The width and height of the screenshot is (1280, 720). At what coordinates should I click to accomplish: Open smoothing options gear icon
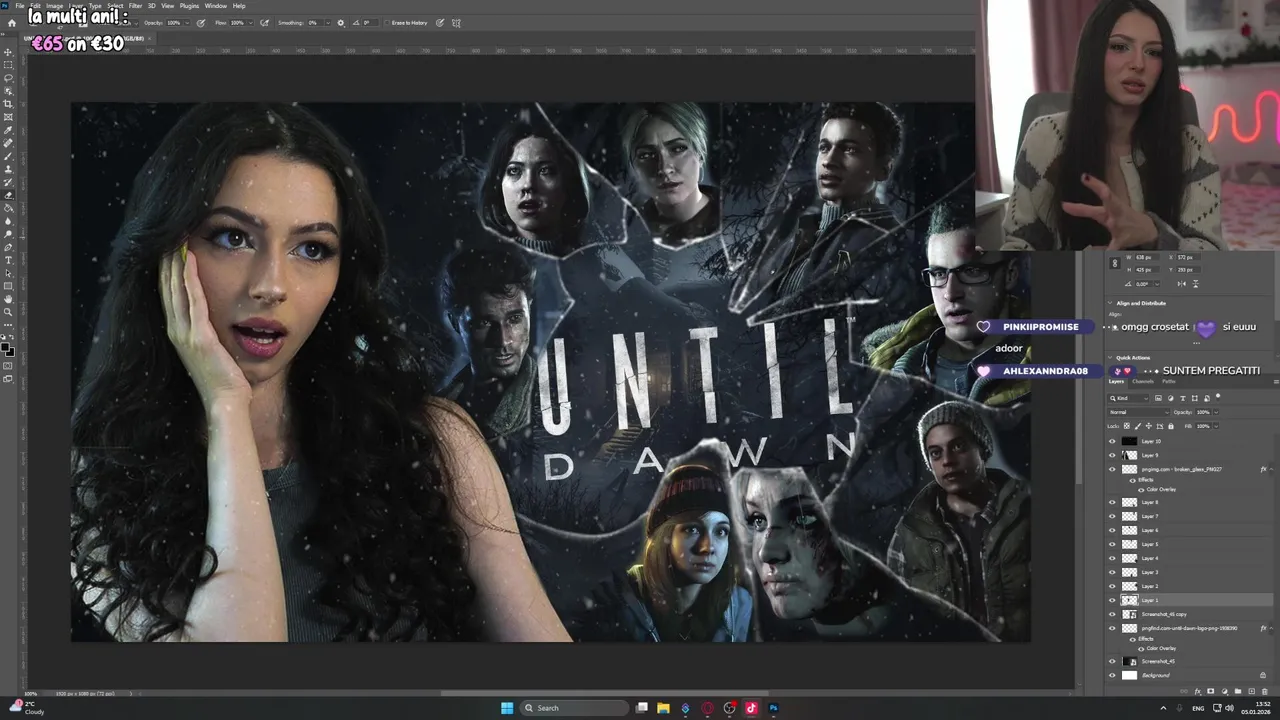(340, 23)
